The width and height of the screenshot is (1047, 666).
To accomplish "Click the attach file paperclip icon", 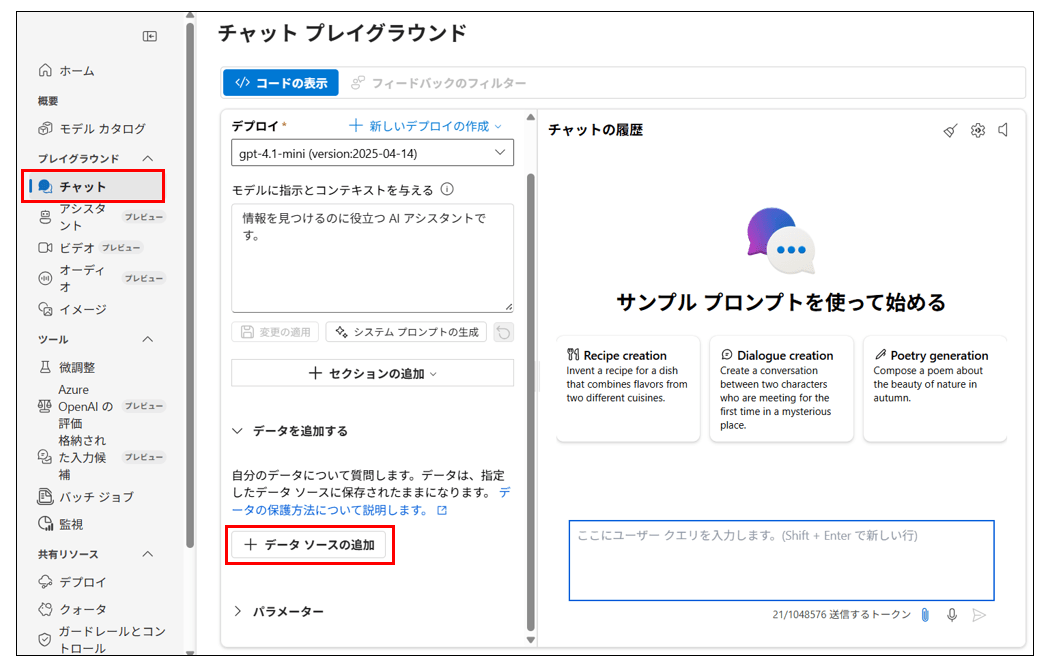I will [x=925, y=615].
